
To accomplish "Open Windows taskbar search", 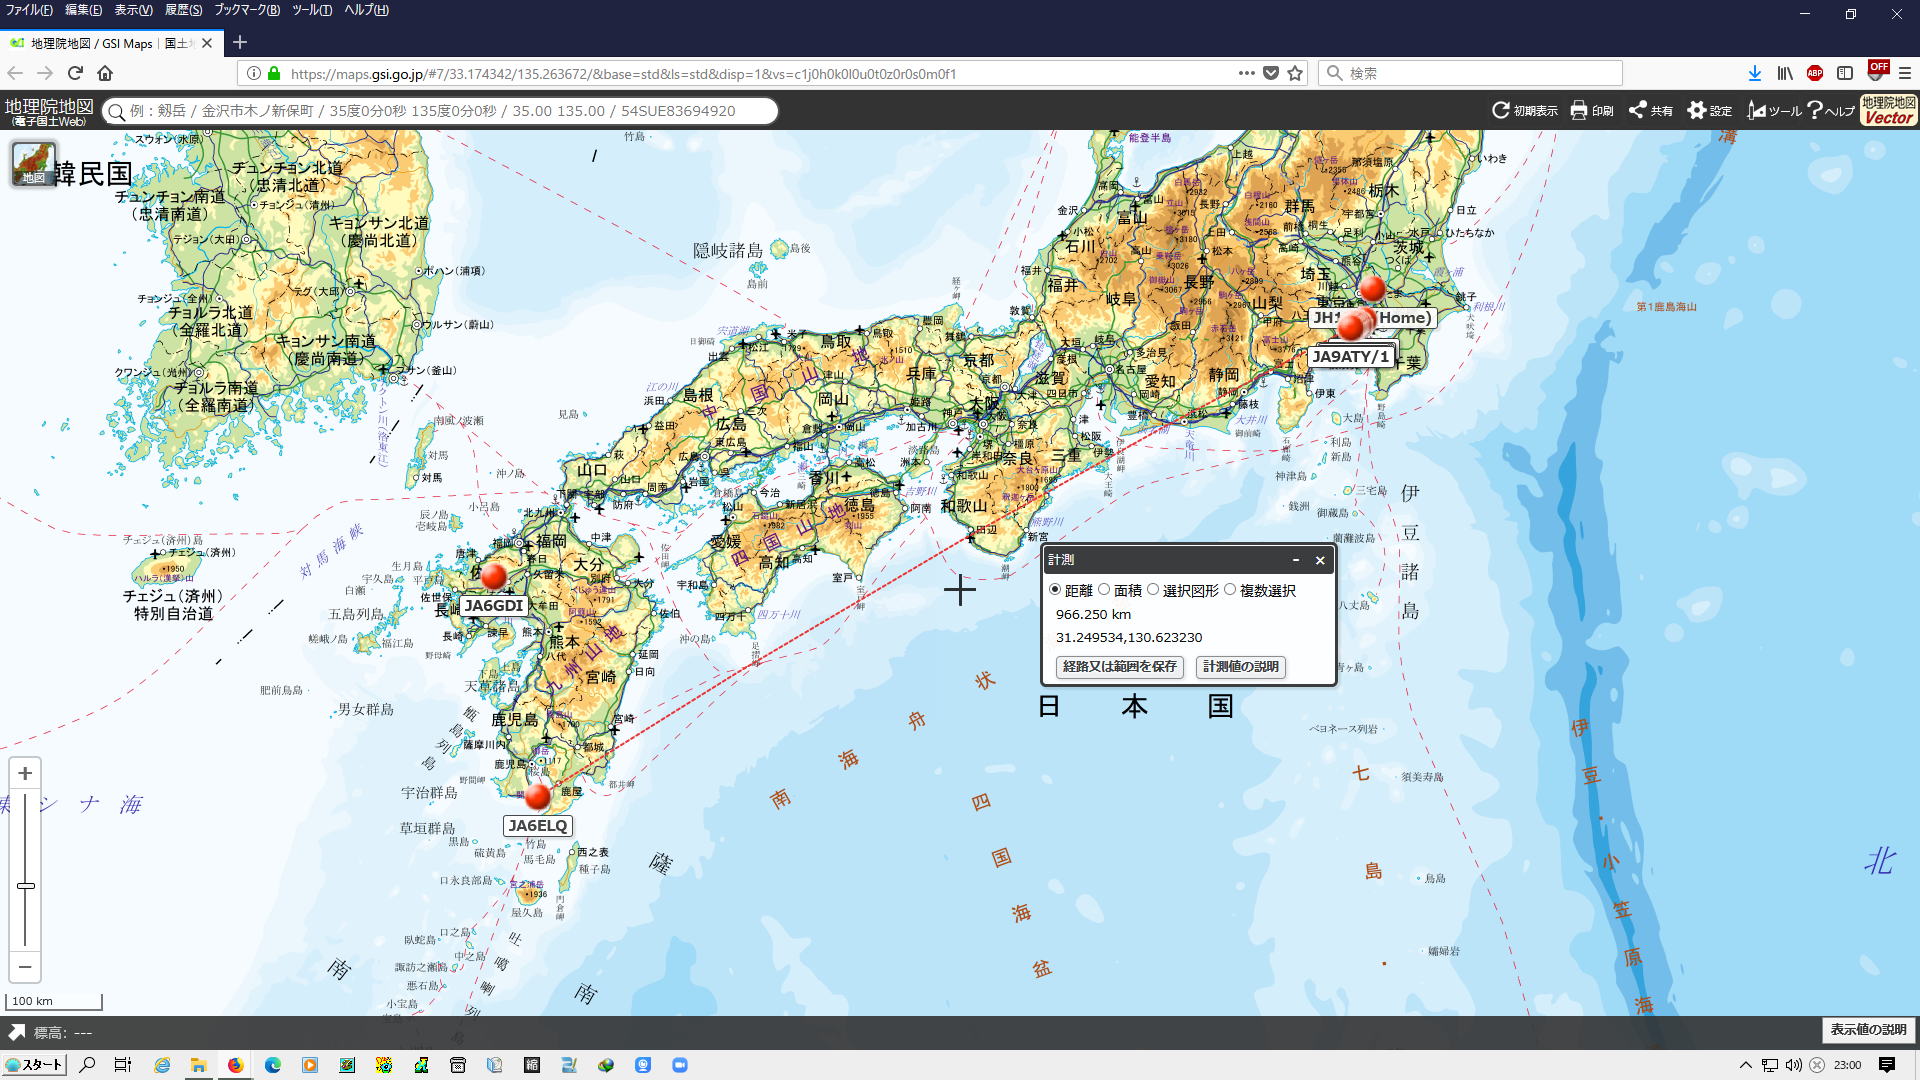I will pos(87,1065).
